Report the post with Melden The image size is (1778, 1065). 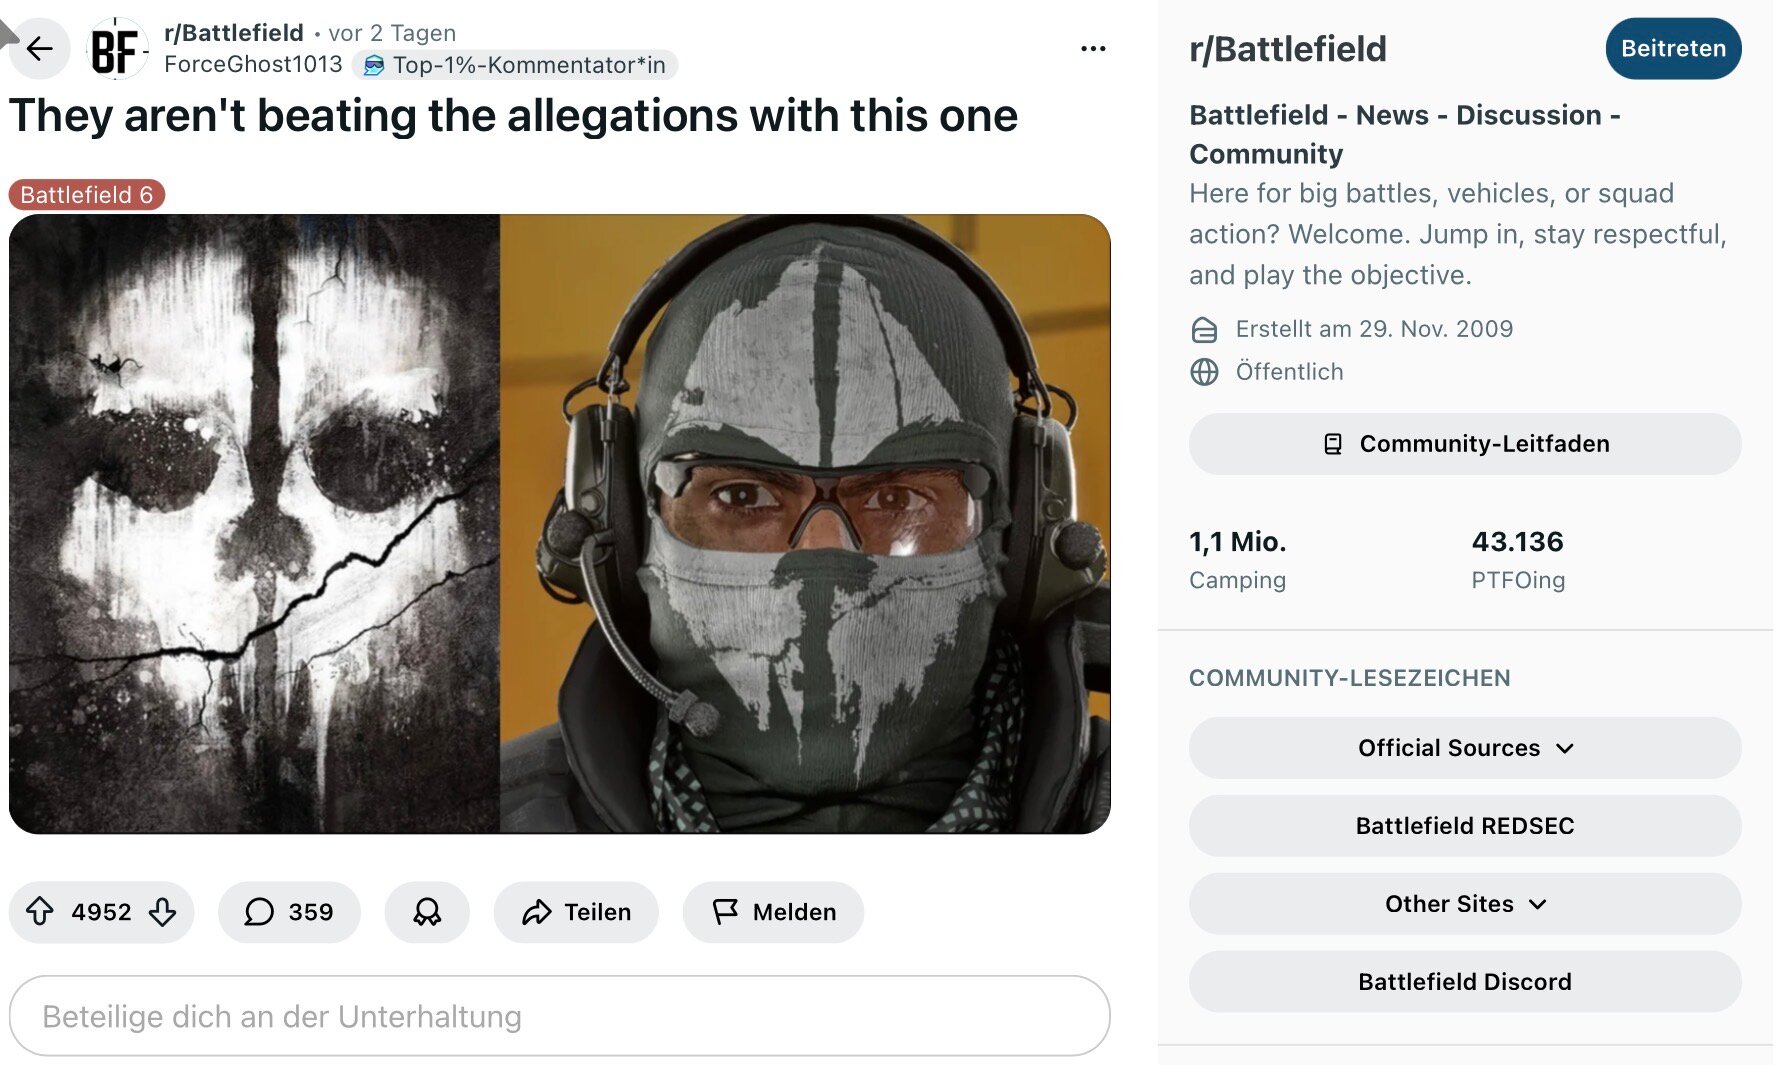pos(773,911)
